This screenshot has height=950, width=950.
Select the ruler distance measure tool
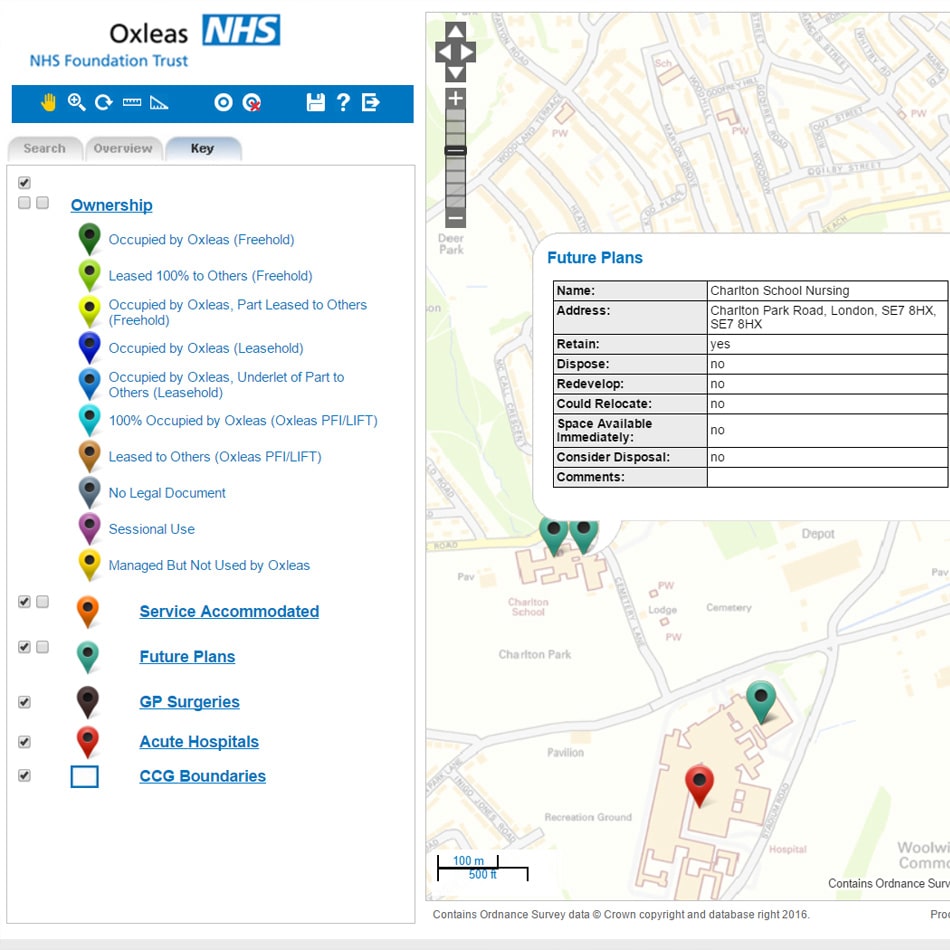[x=131, y=102]
